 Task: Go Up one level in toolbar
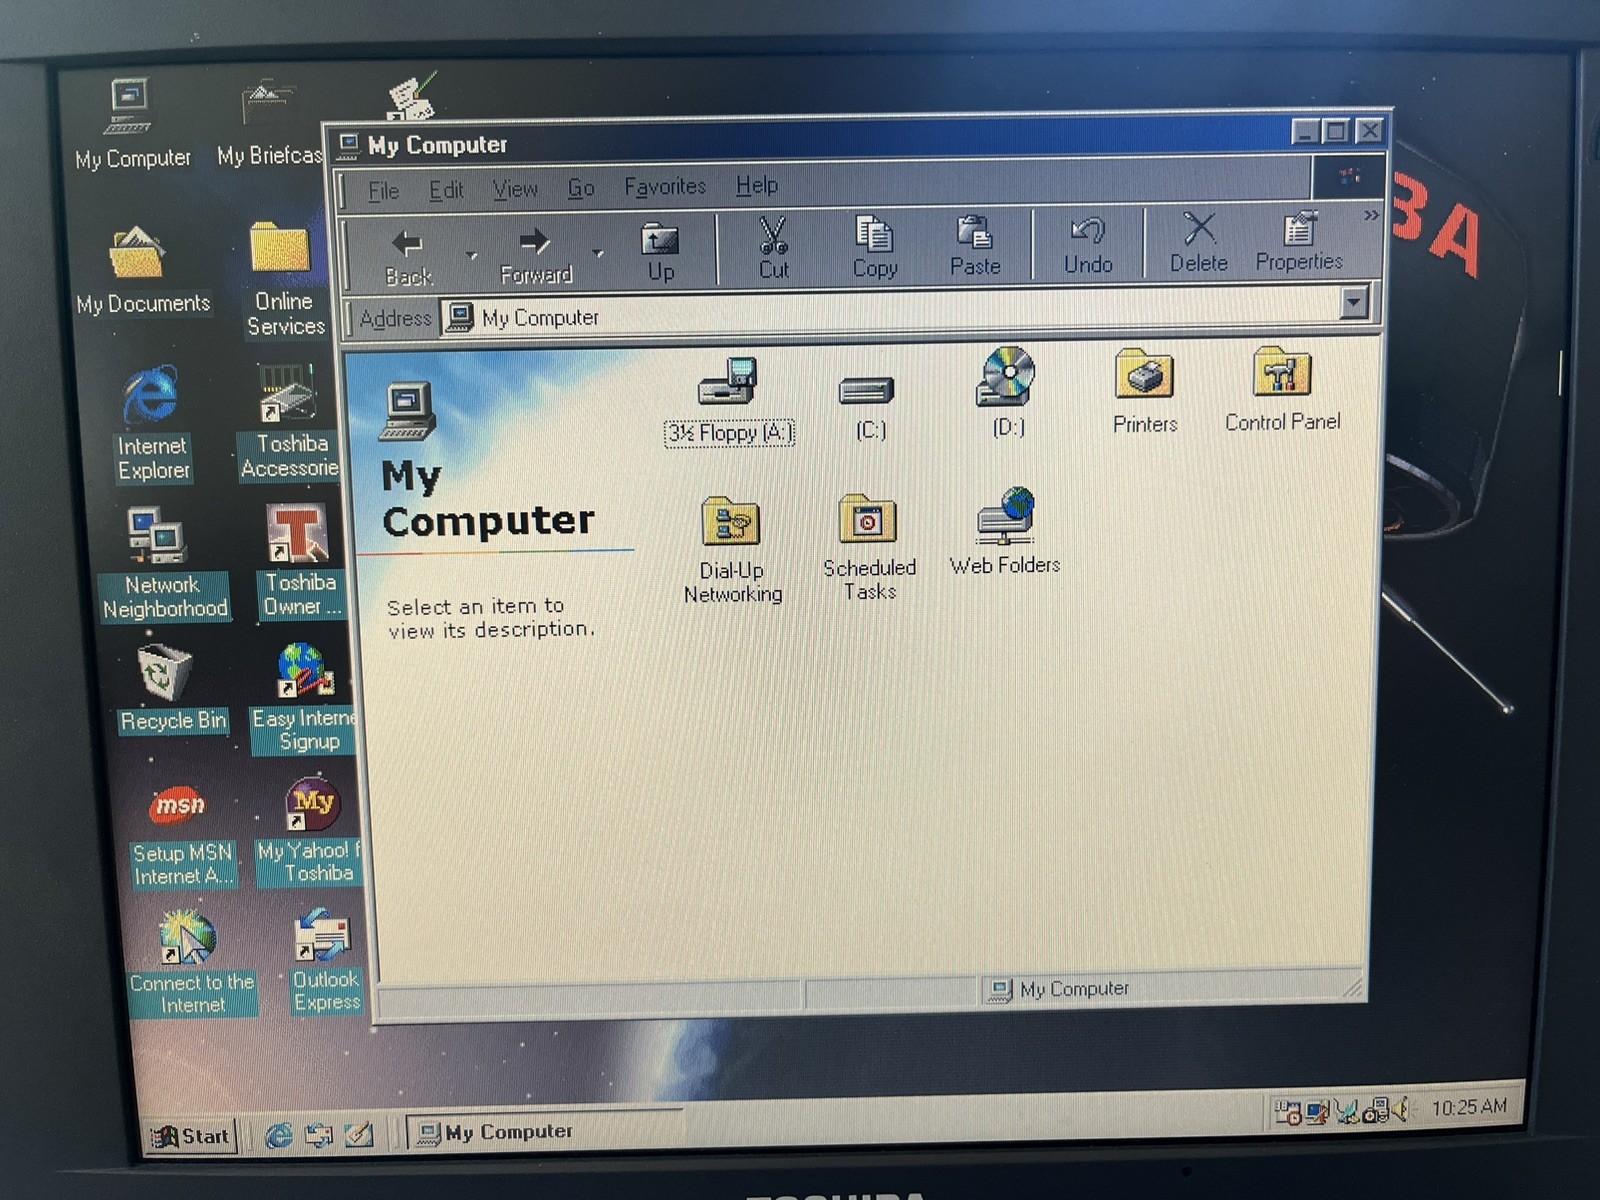pos(660,253)
